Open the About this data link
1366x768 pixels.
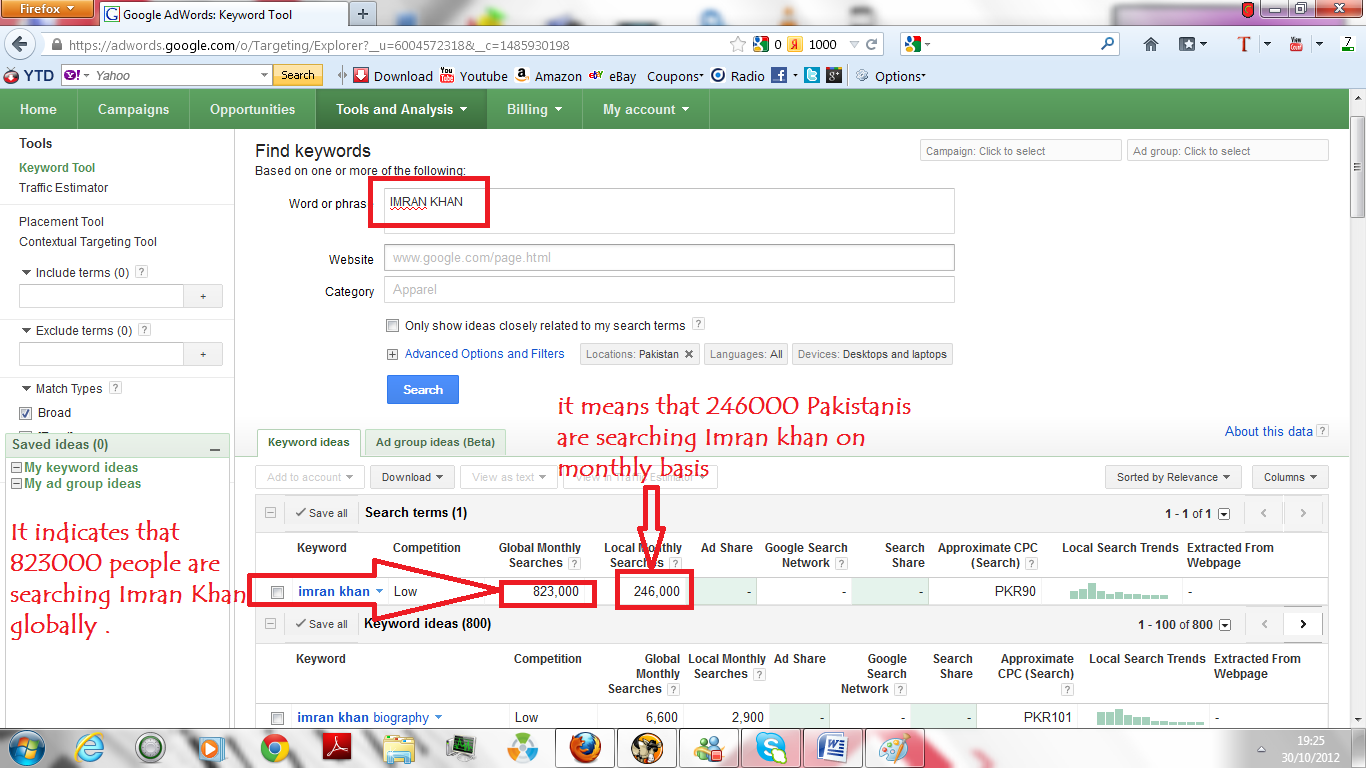click(1269, 432)
